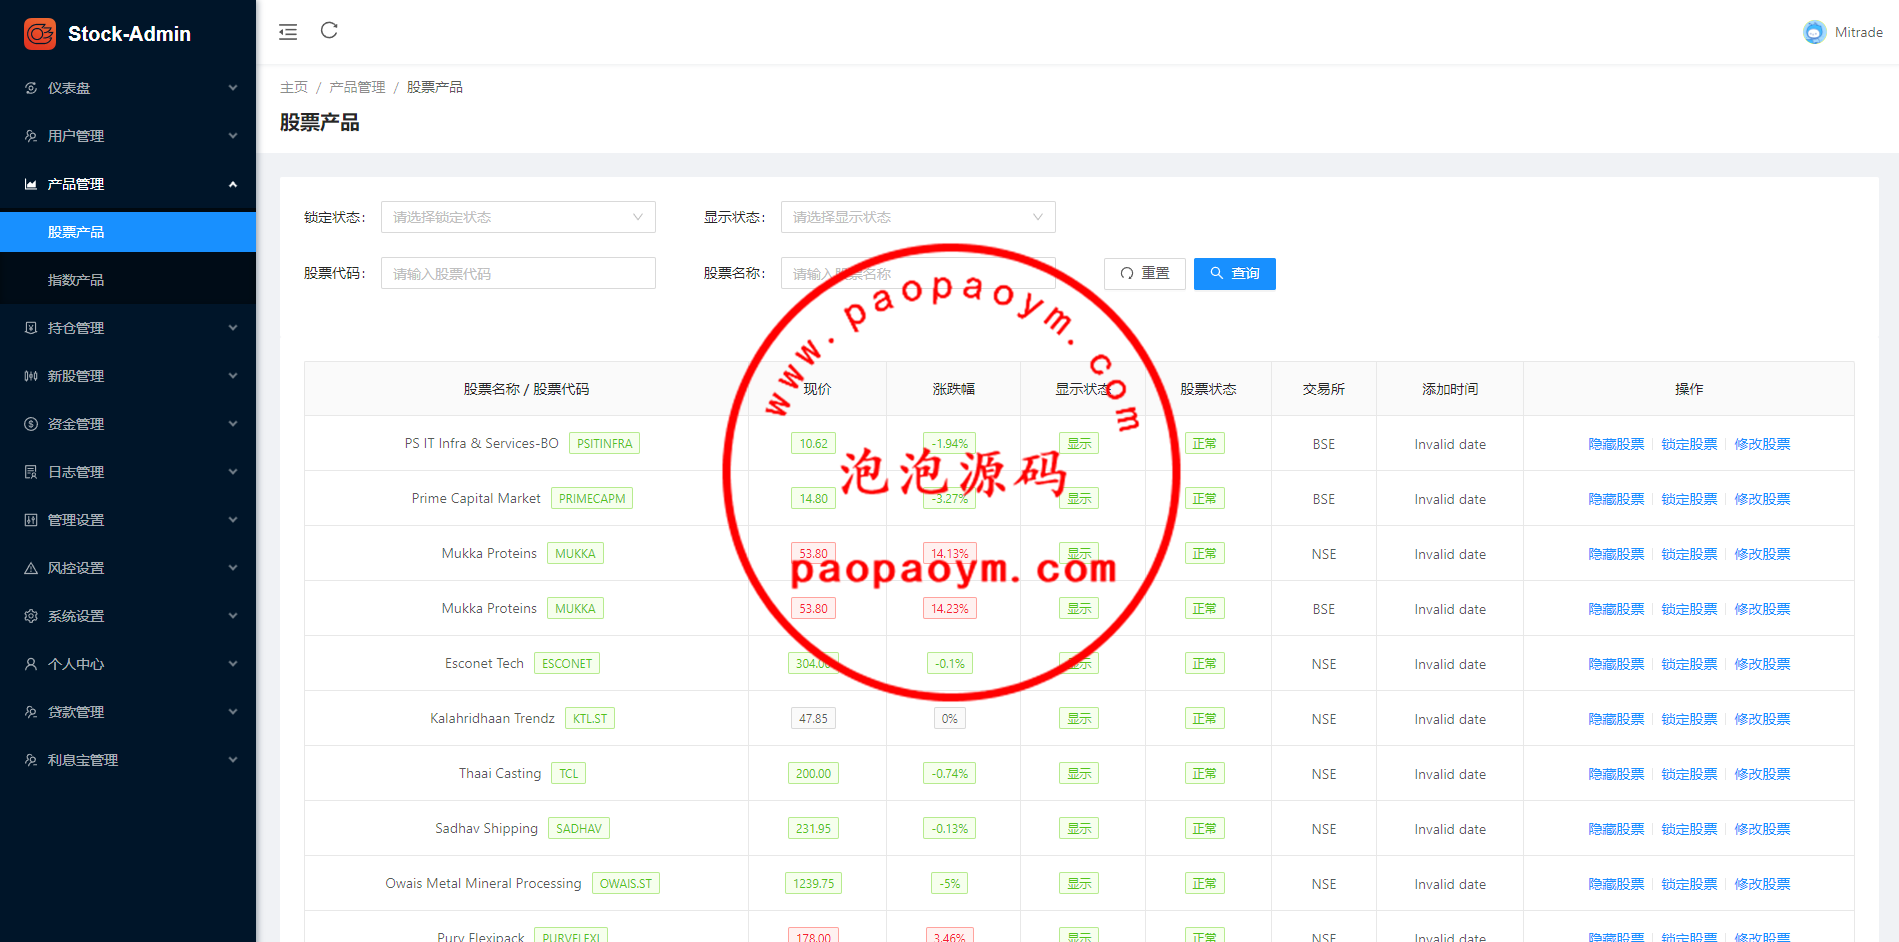The image size is (1899, 942).
Task: Open the 显示状态 display status dropdown
Action: (x=918, y=217)
